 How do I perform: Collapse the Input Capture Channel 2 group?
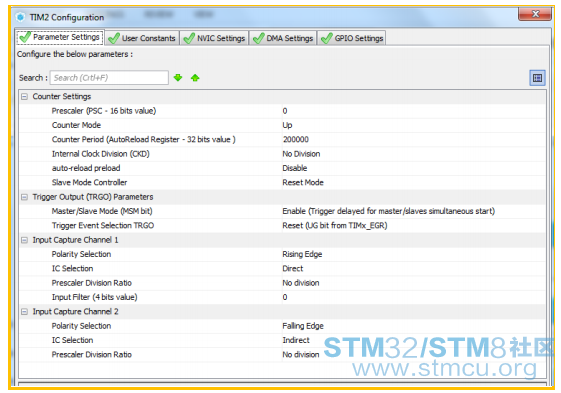24,312
